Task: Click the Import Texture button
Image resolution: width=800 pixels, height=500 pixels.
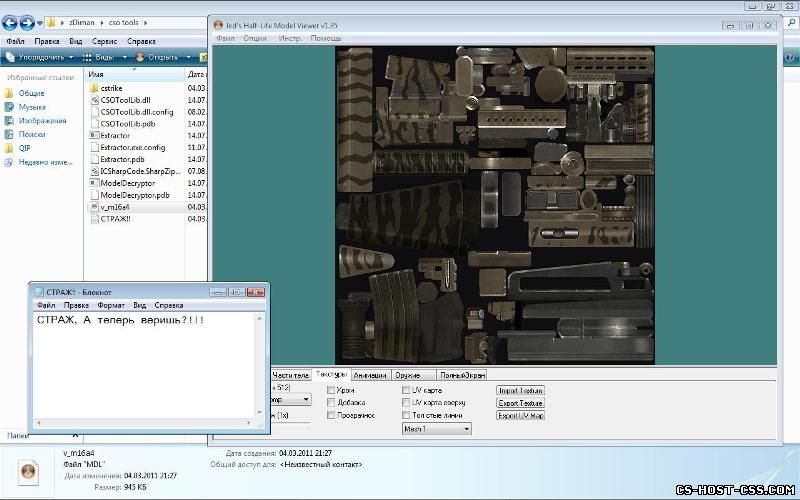Action: [x=520, y=391]
